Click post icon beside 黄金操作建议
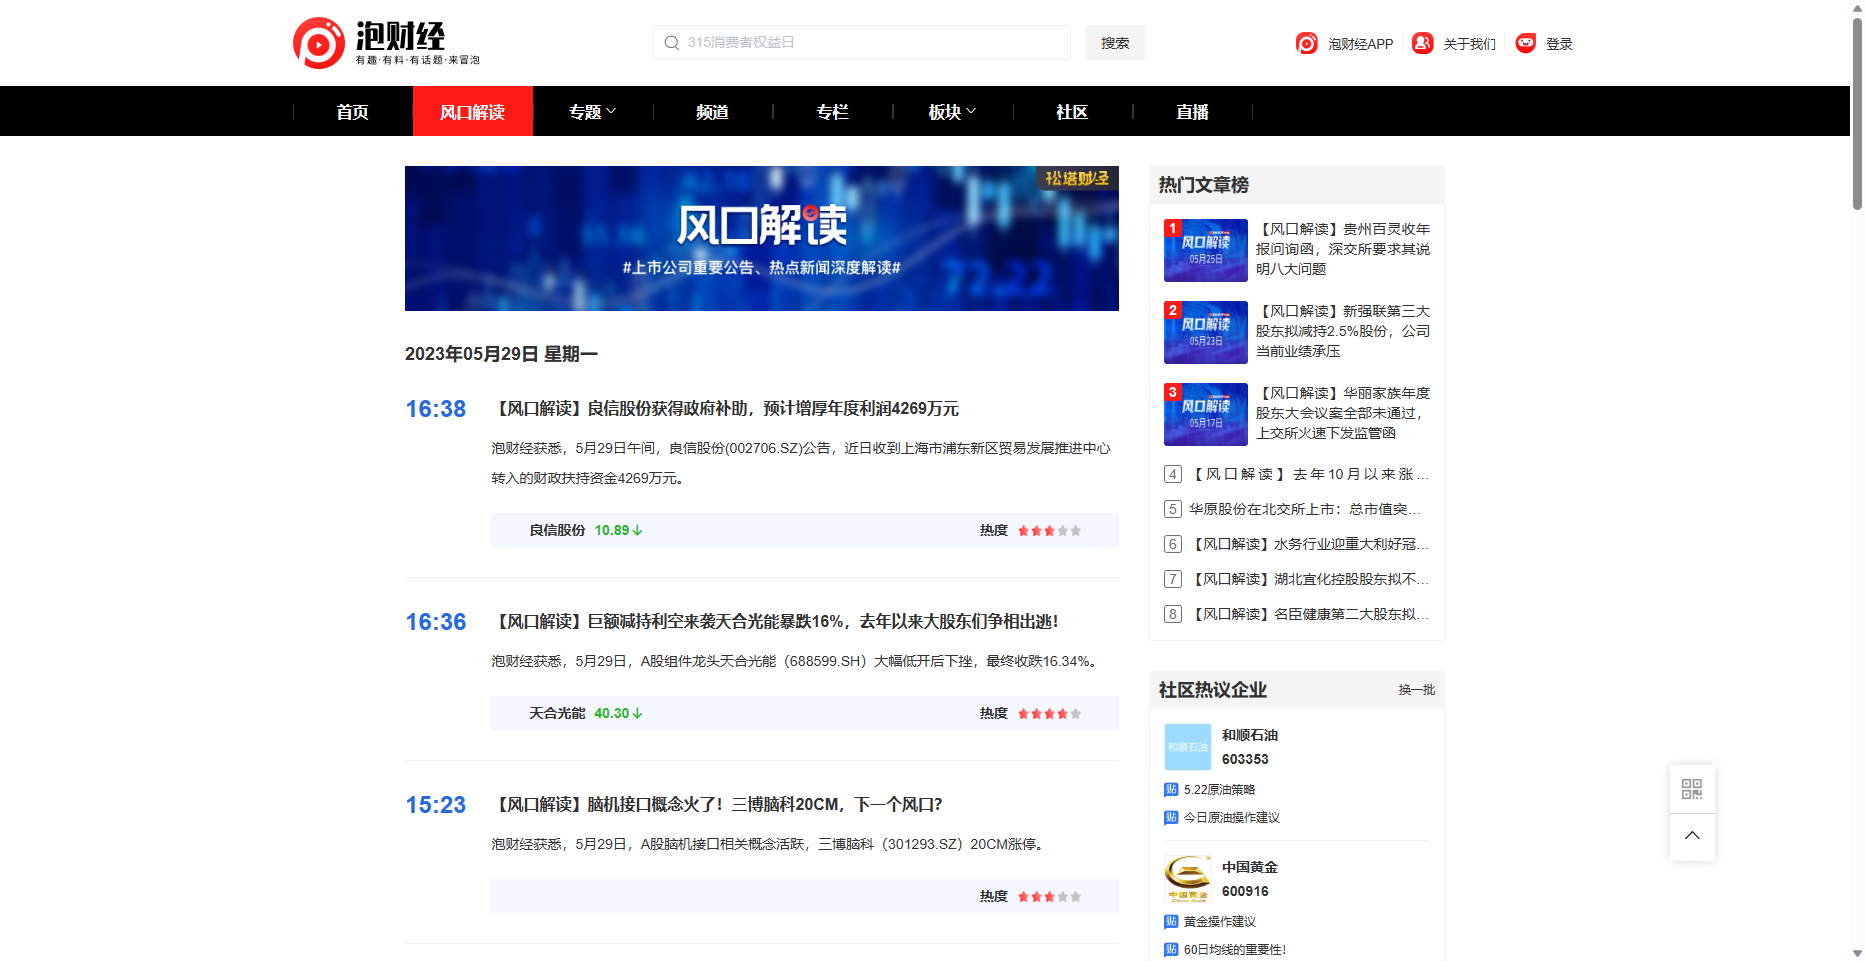 pos(1171,922)
